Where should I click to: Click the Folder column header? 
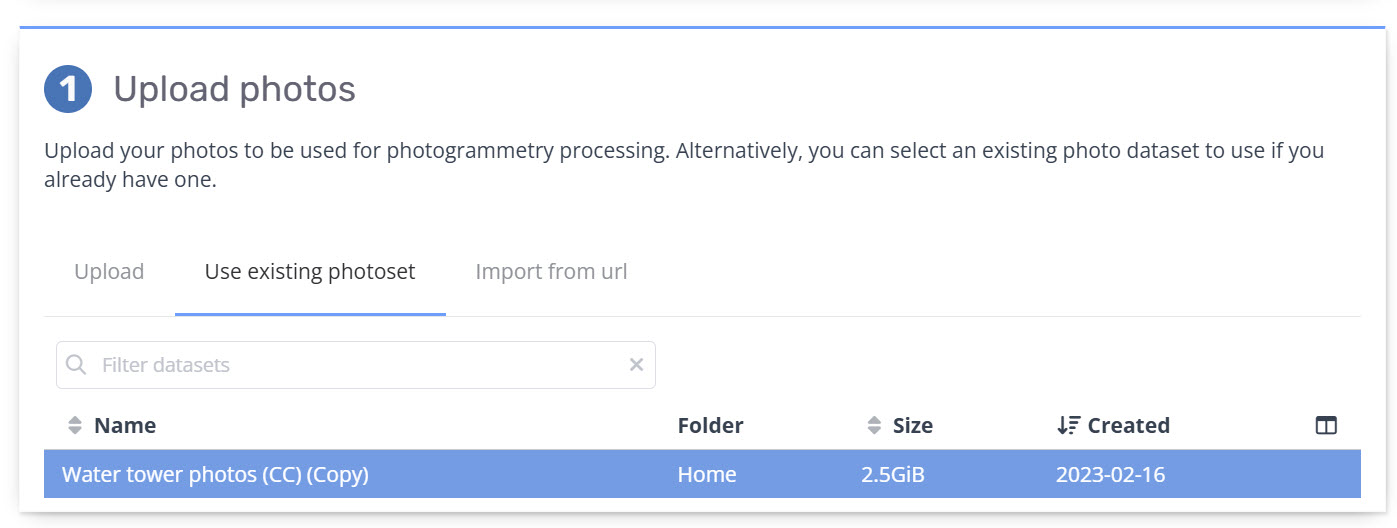coord(710,426)
